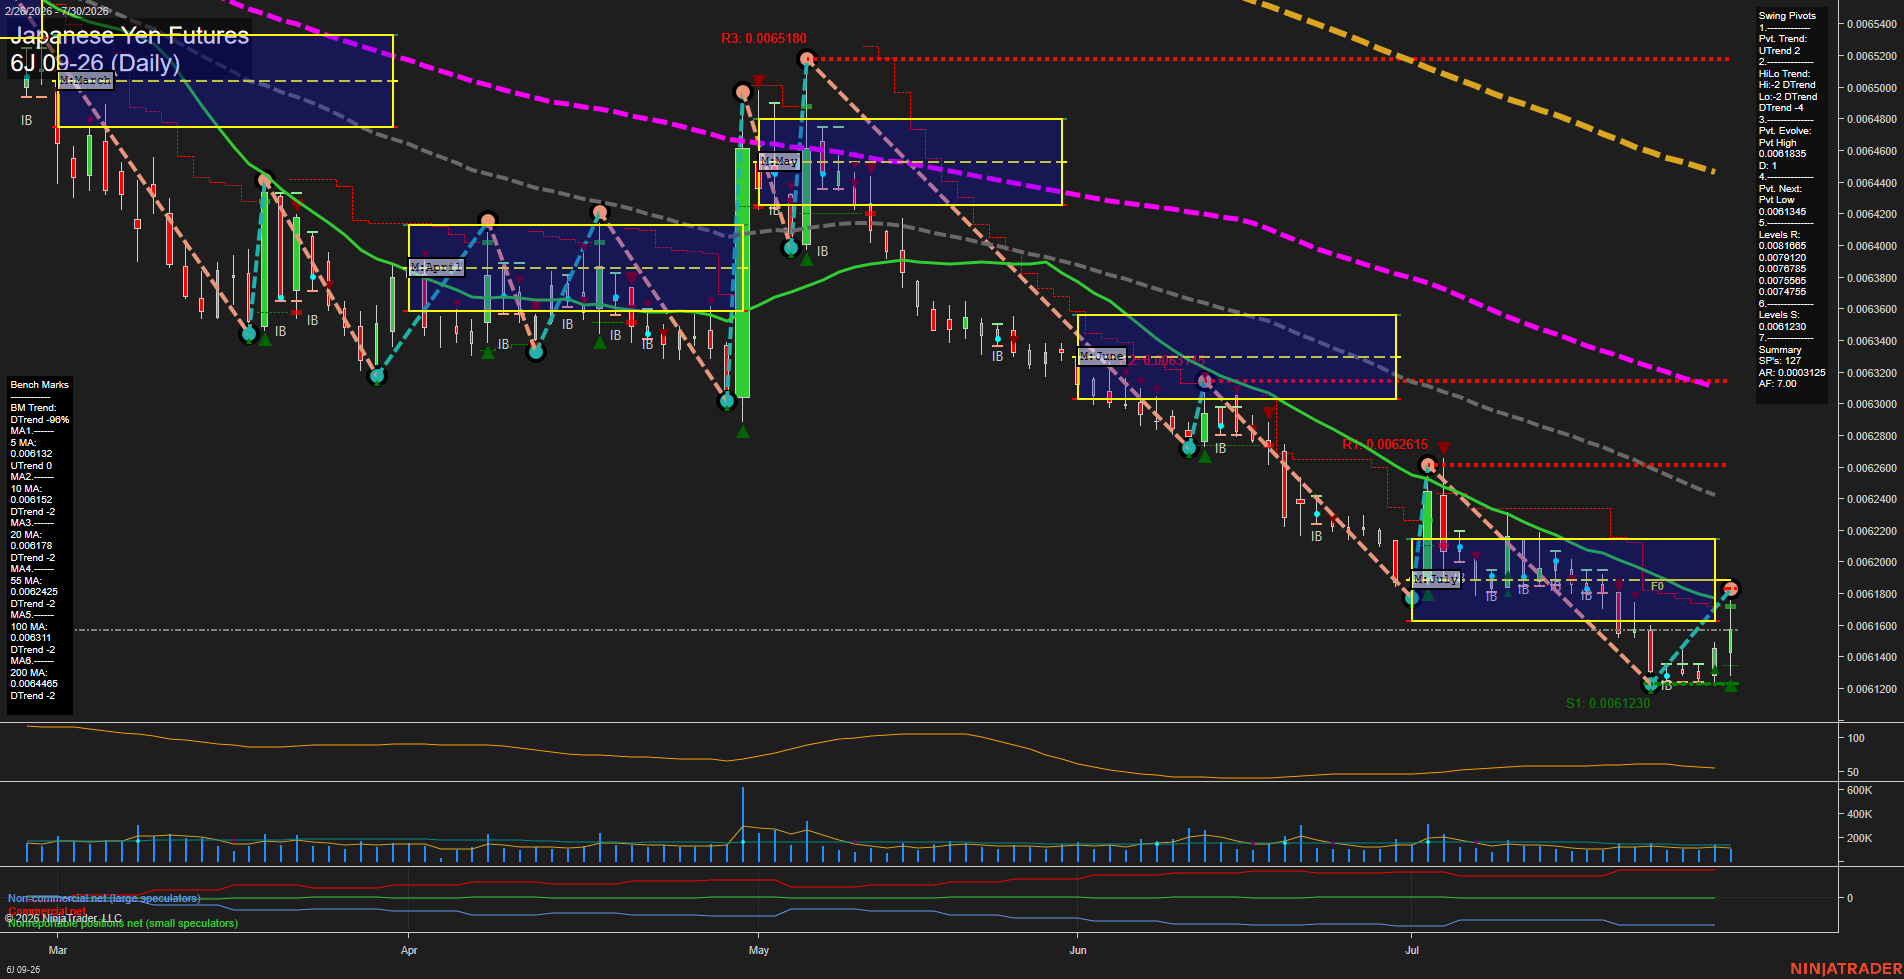
Task: Select the M:March monthly box label
Action: coord(85,80)
